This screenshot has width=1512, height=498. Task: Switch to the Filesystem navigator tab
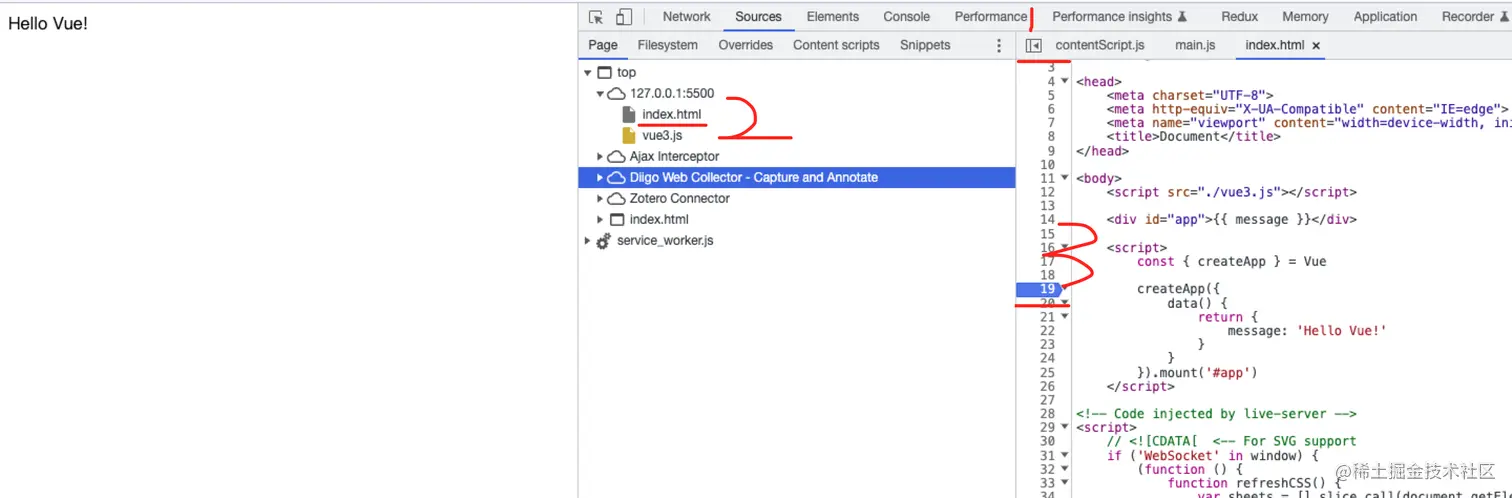pos(668,45)
